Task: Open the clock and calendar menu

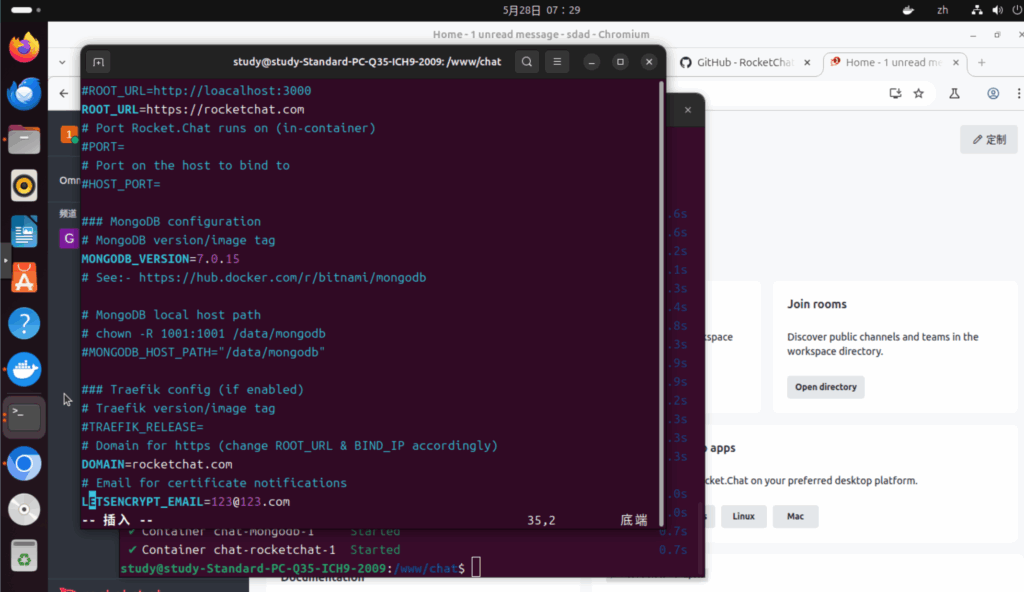Action: coord(541,10)
